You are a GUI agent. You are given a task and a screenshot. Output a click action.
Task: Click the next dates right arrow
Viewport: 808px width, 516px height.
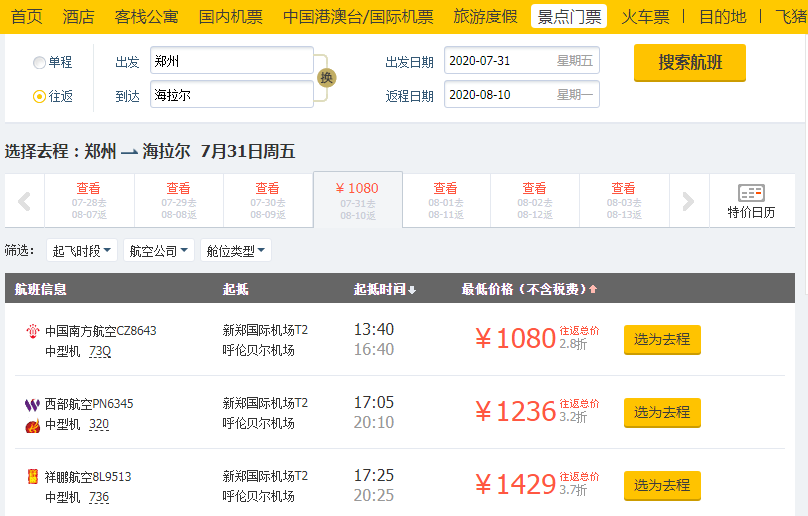(x=688, y=201)
